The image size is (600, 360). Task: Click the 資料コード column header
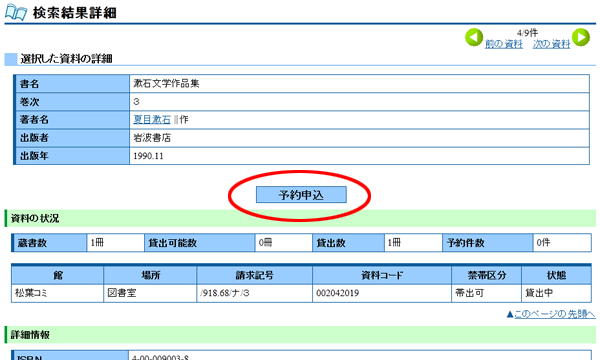(x=382, y=275)
